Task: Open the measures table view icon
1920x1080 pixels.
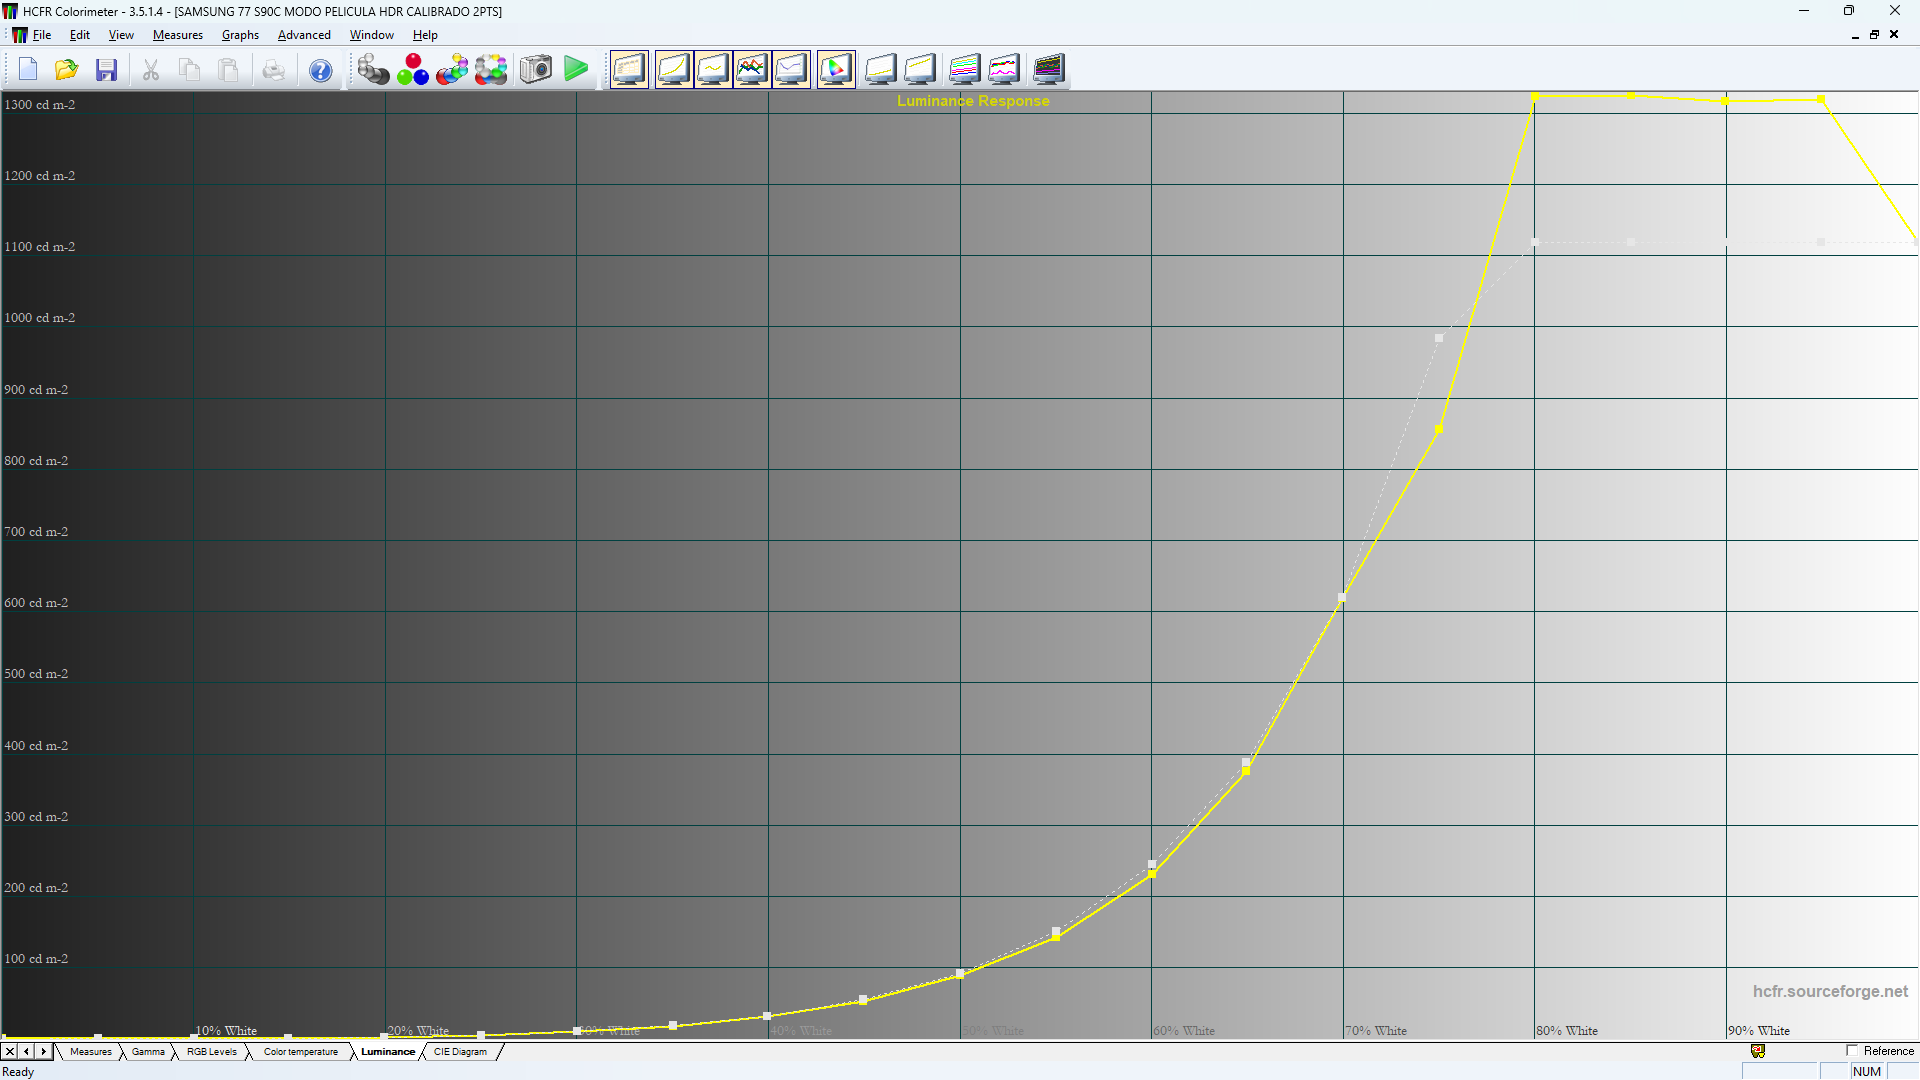Action: coord(629,69)
